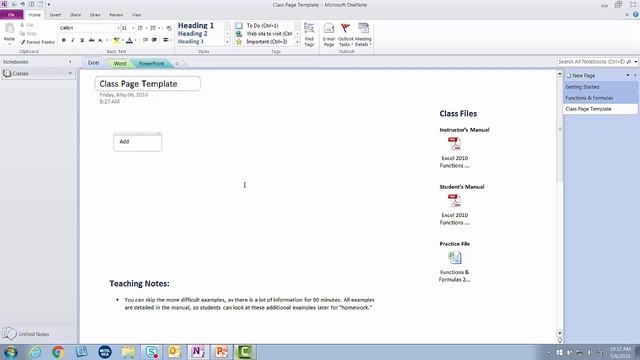Click the decrease indent icon
The width and height of the screenshot is (640, 360).
pyautogui.click(x=145, y=40)
